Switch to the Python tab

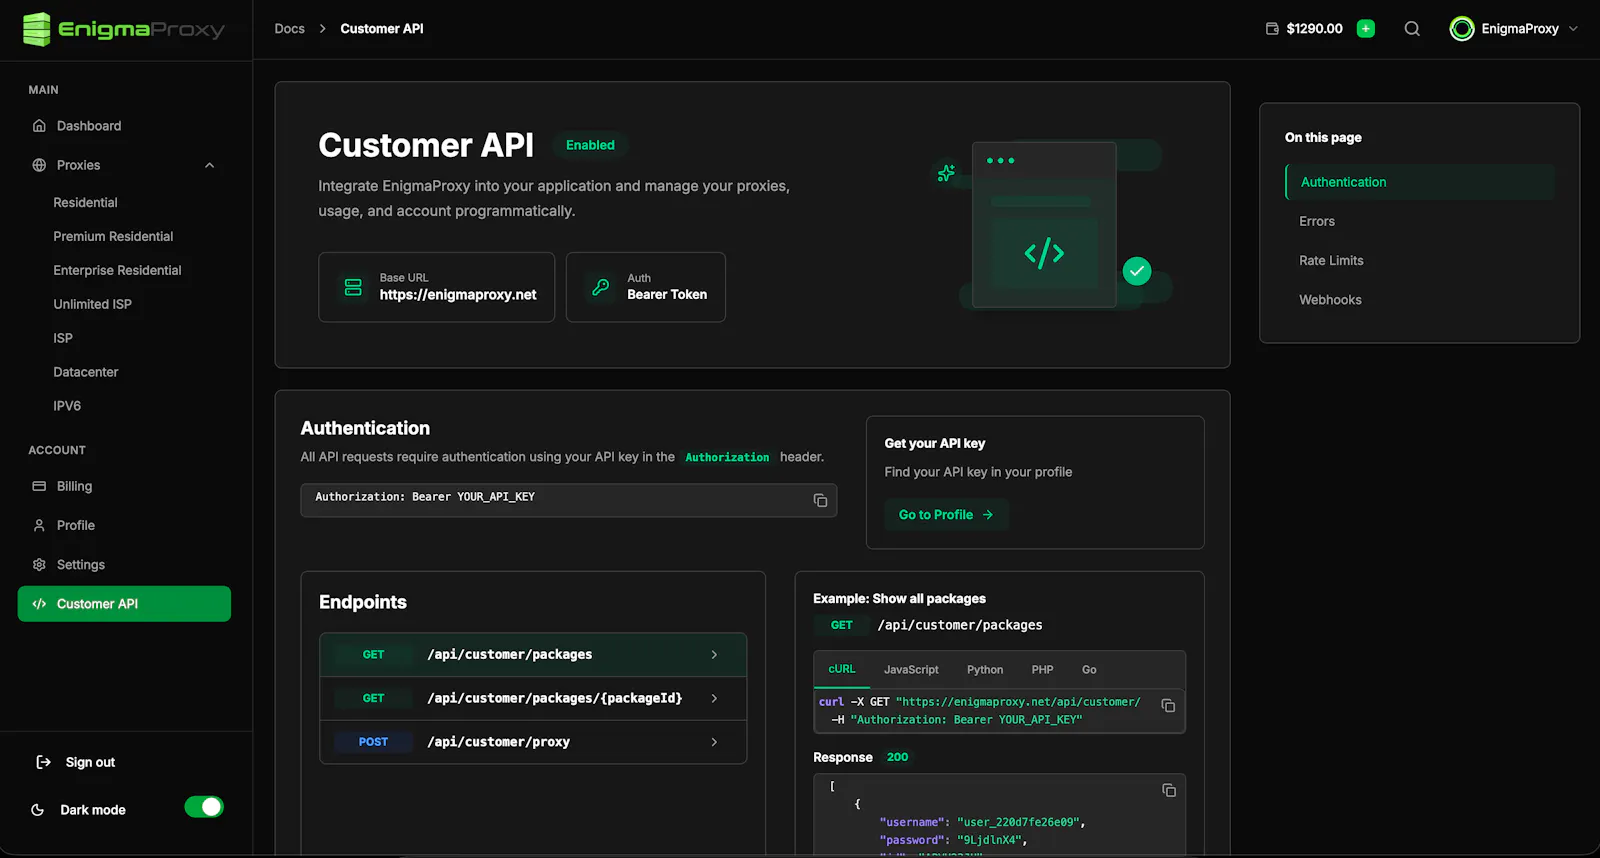[x=985, y=670]
